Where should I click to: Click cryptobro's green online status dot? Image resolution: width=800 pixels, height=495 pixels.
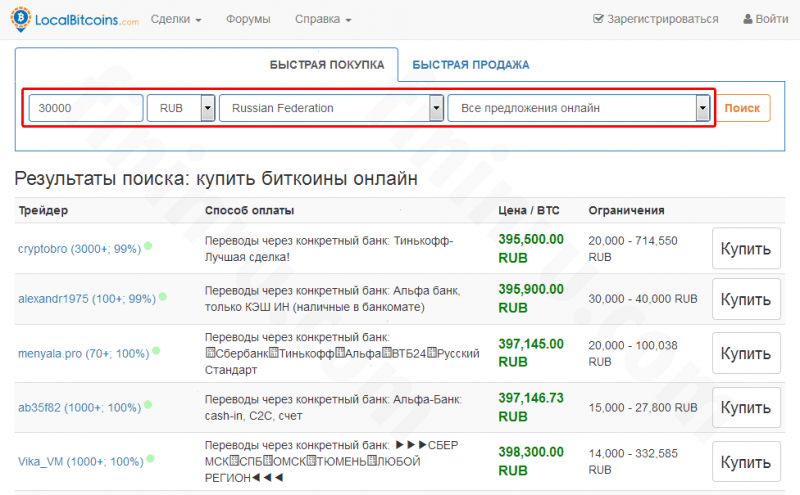[x=148, y=246]
